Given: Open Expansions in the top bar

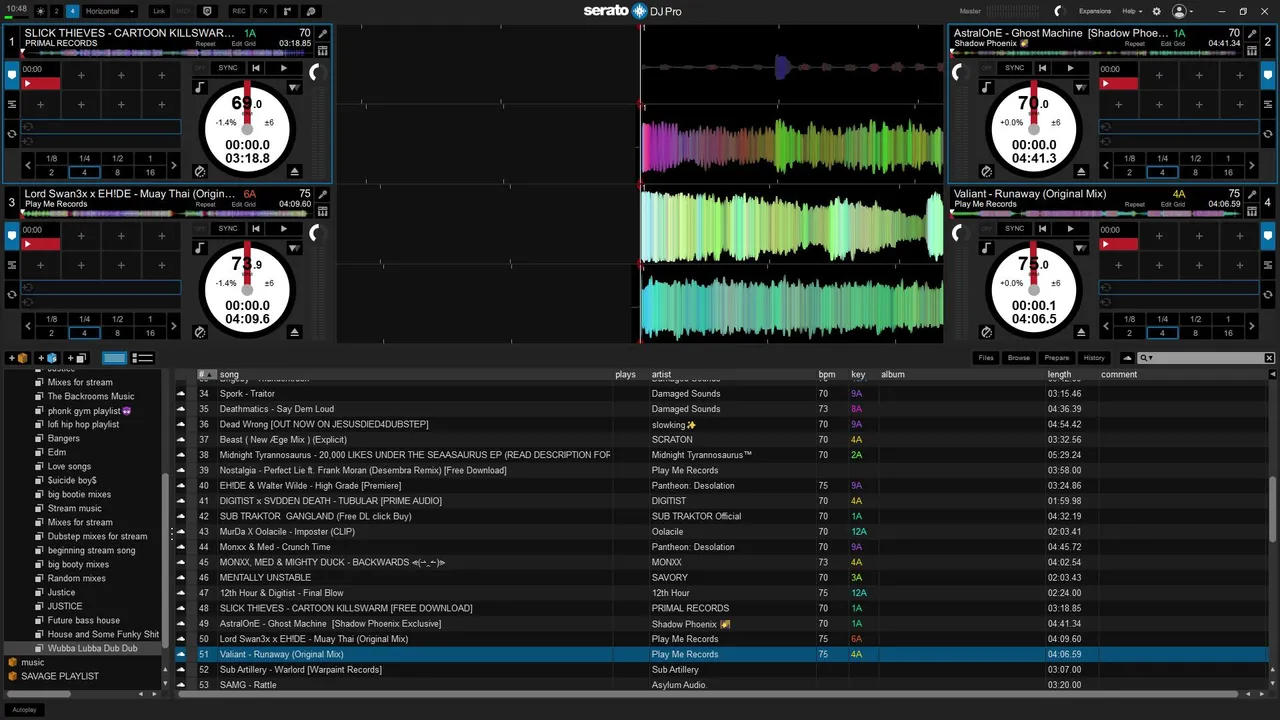Looking at the screenshot, I should coord(1095,11).
